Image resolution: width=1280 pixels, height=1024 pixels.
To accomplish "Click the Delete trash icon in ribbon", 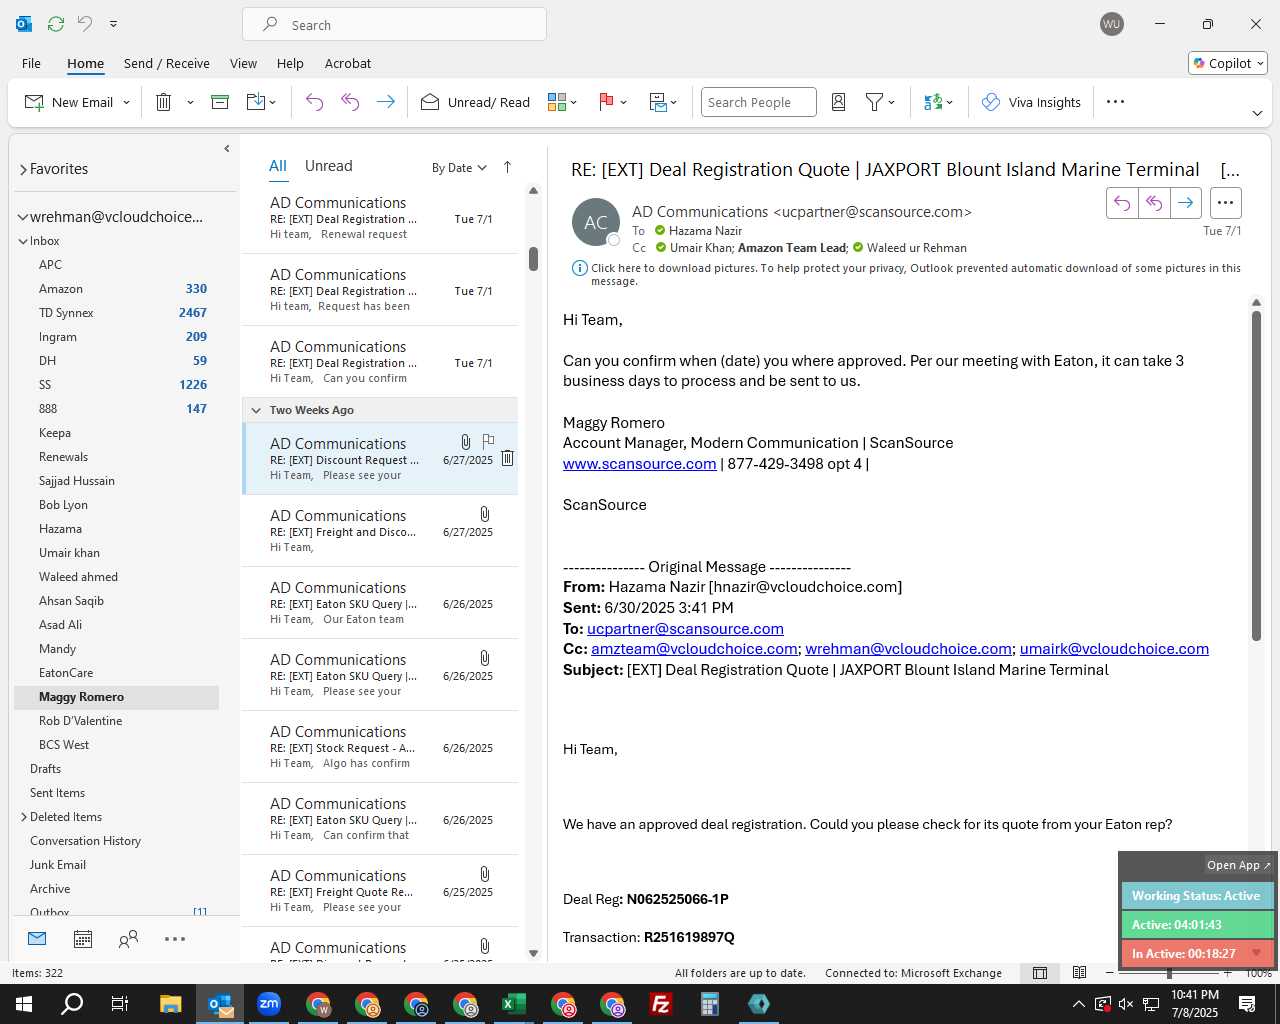I will pyautogui.click(x=164, y=102).
